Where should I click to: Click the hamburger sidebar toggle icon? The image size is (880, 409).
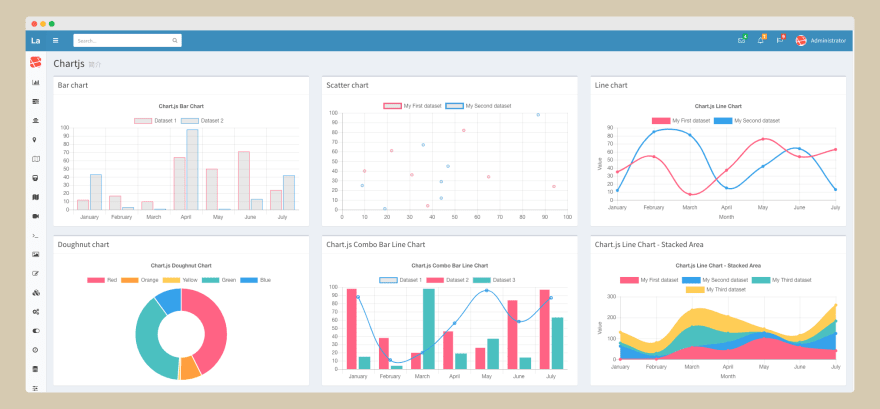[55, 41]
